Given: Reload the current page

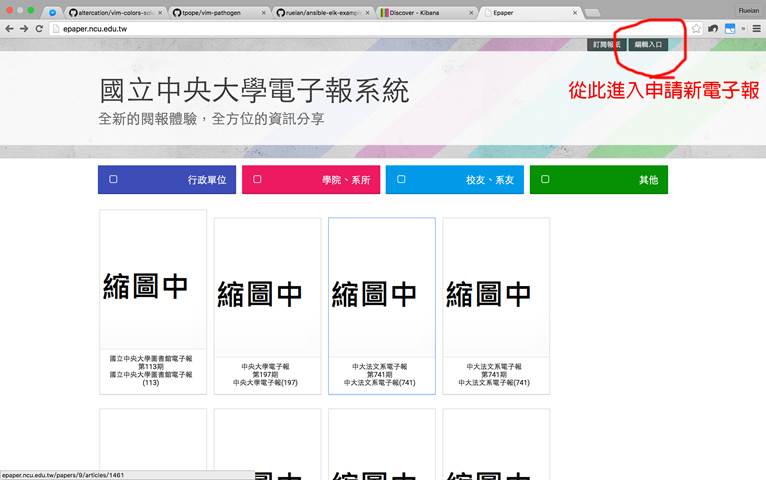Looking at the screenshot, I should [39, 29].
